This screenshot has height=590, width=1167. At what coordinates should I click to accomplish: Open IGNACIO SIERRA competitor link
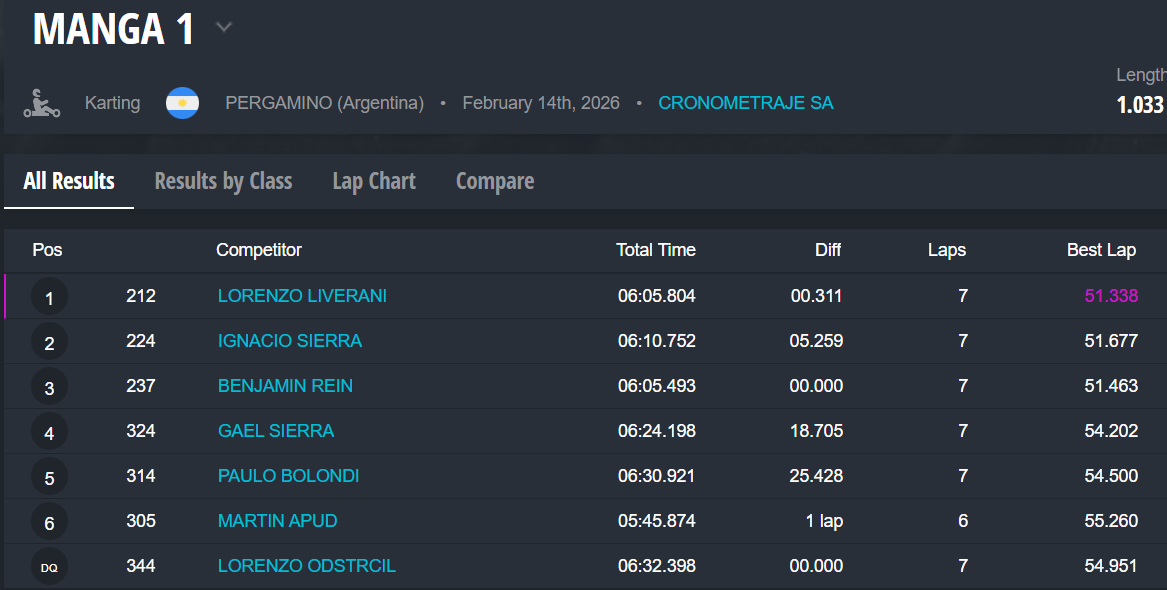(x=290, y=341)
